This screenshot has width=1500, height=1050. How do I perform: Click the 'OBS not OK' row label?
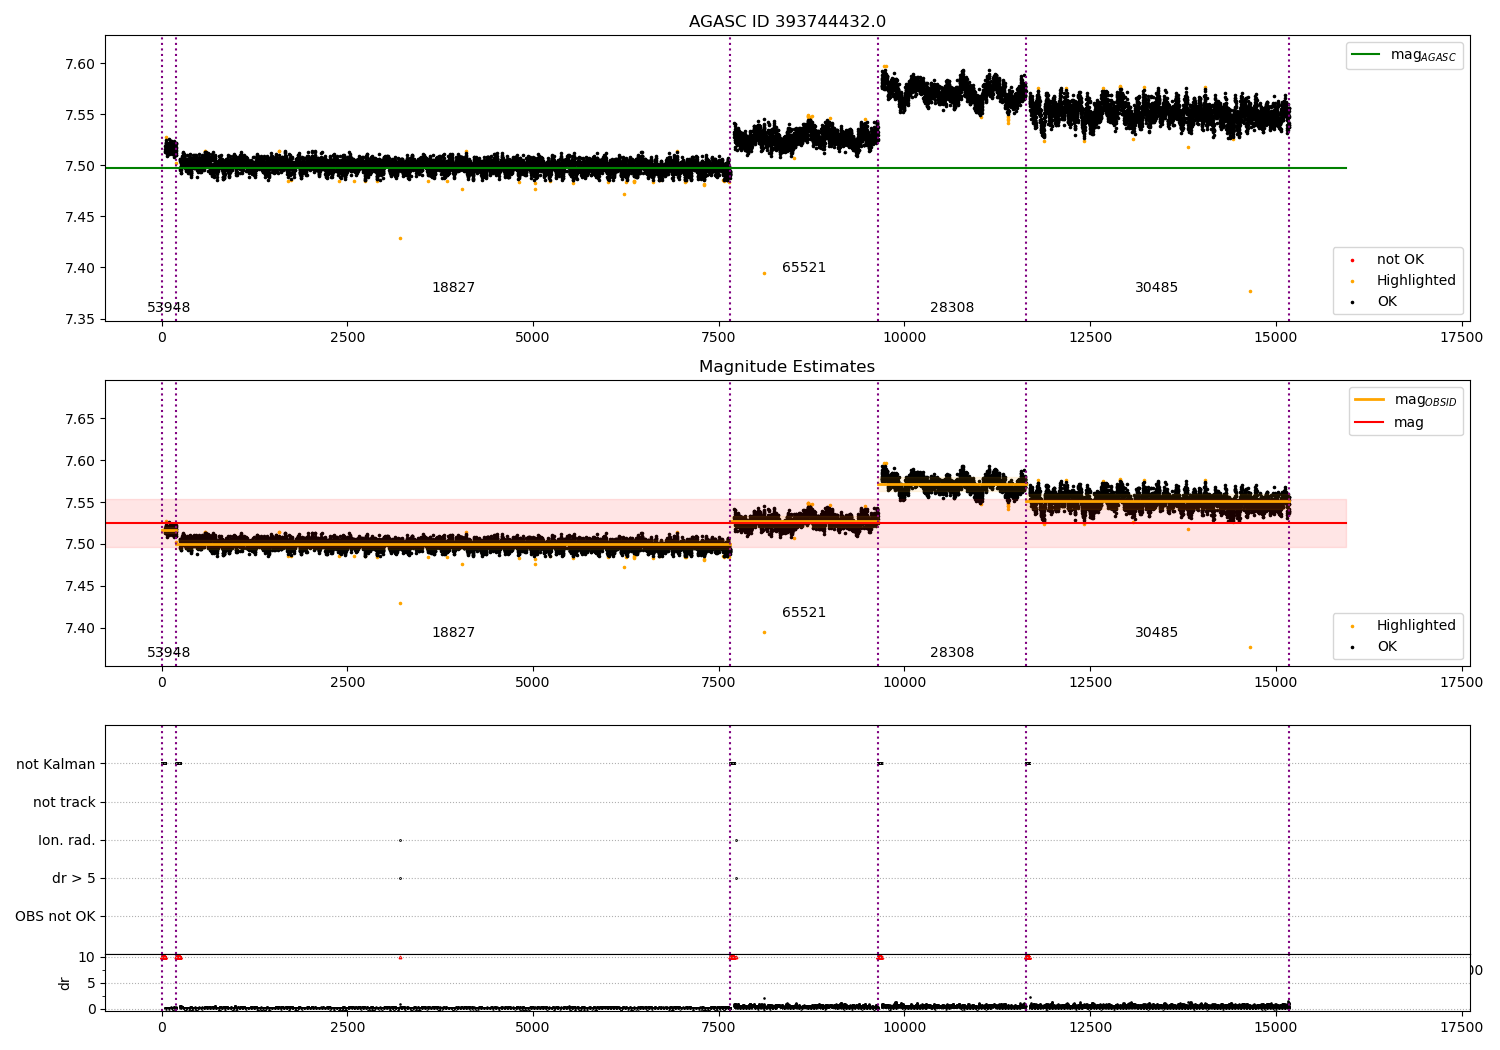point(55,917)
